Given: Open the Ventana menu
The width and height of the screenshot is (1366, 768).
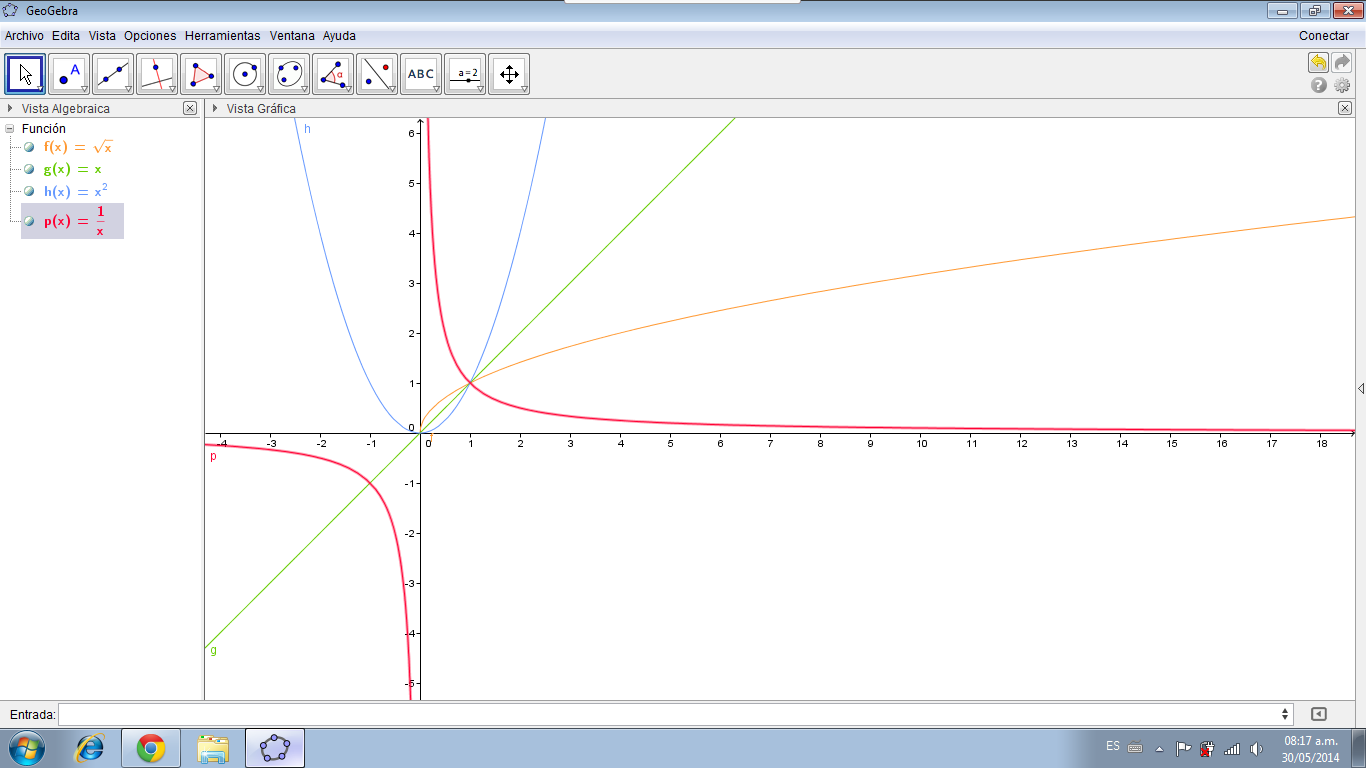Looking at the screenshot, I should (x=291, y=35).
